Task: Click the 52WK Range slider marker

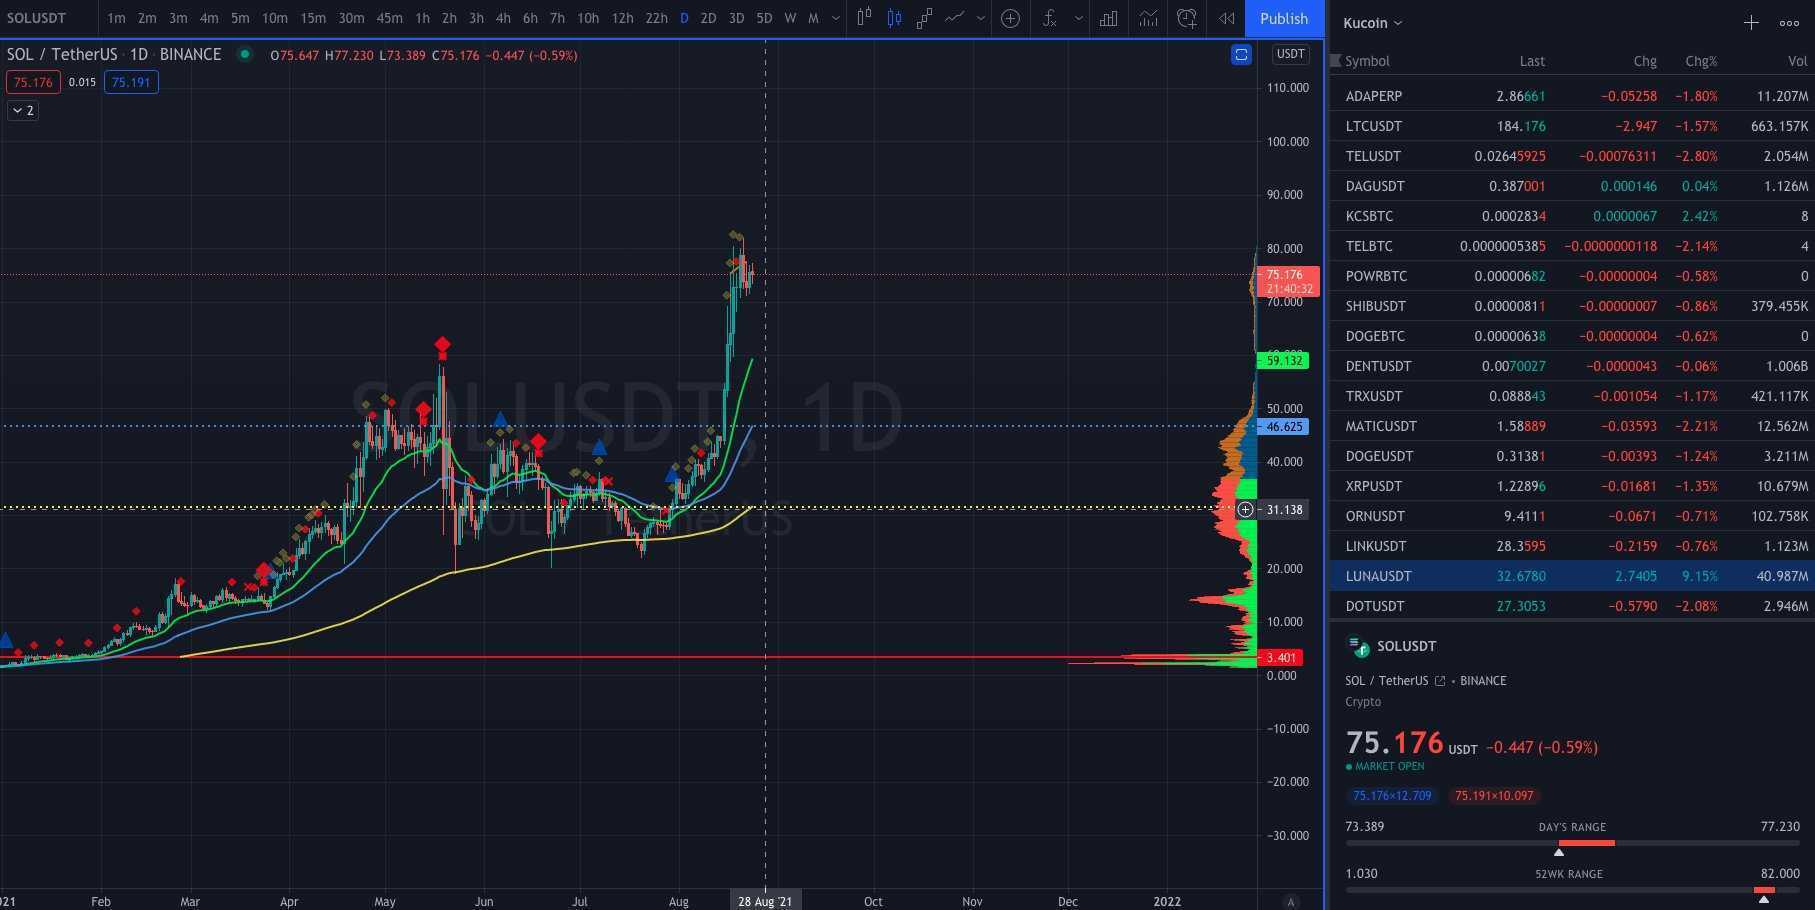Action: [x=1764, y=899]
